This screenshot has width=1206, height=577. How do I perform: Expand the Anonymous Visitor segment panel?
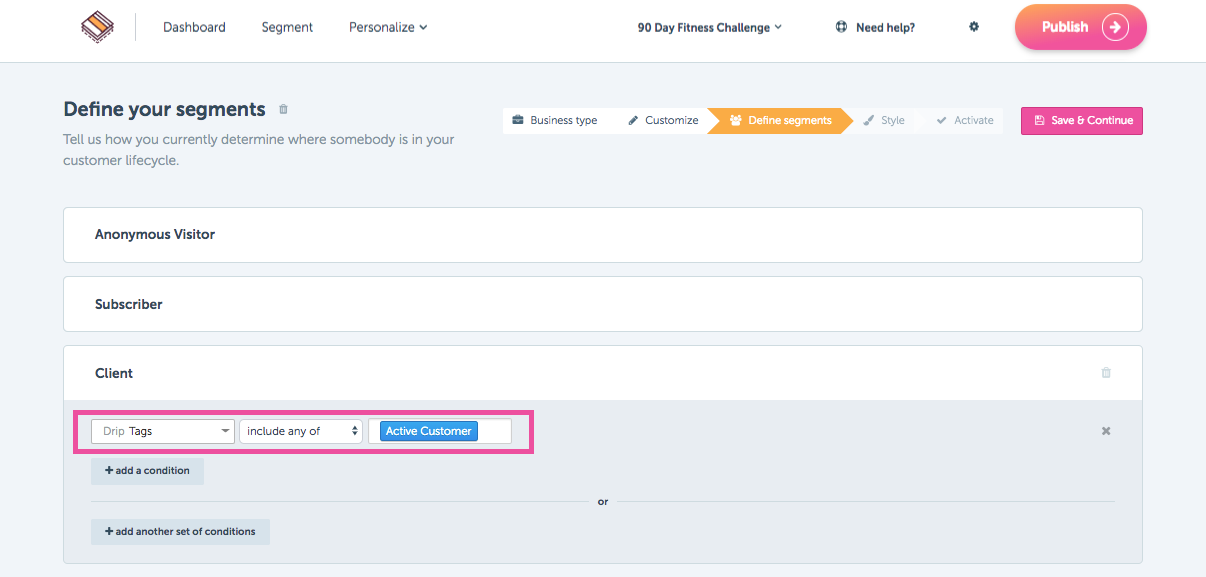tap(603, 235)
